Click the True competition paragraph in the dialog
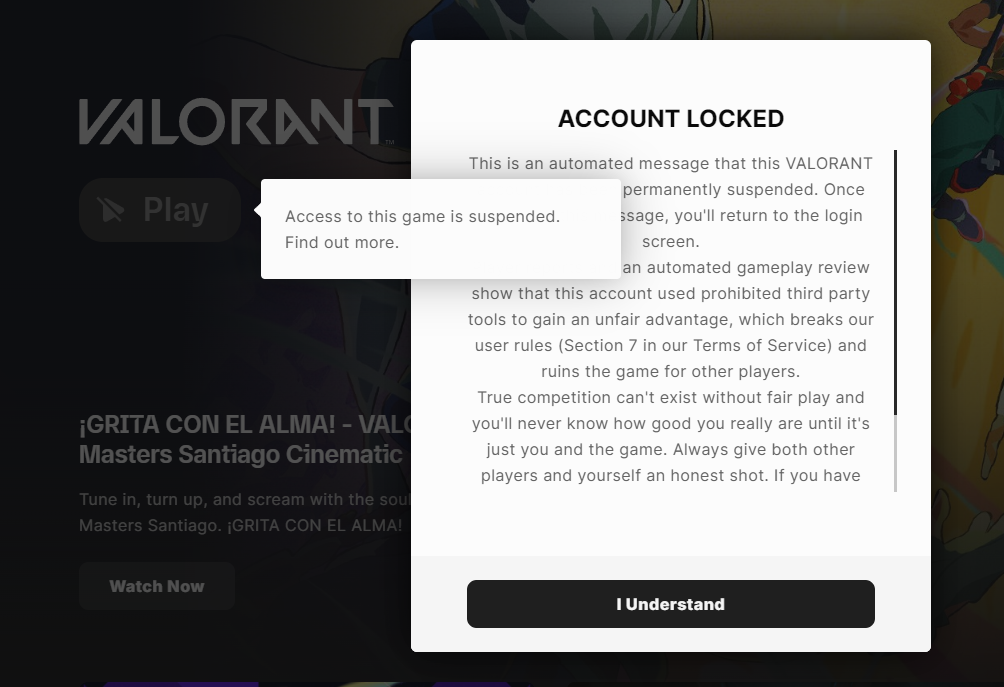This screenshot has width=1004, height=687. click(670, 398)
